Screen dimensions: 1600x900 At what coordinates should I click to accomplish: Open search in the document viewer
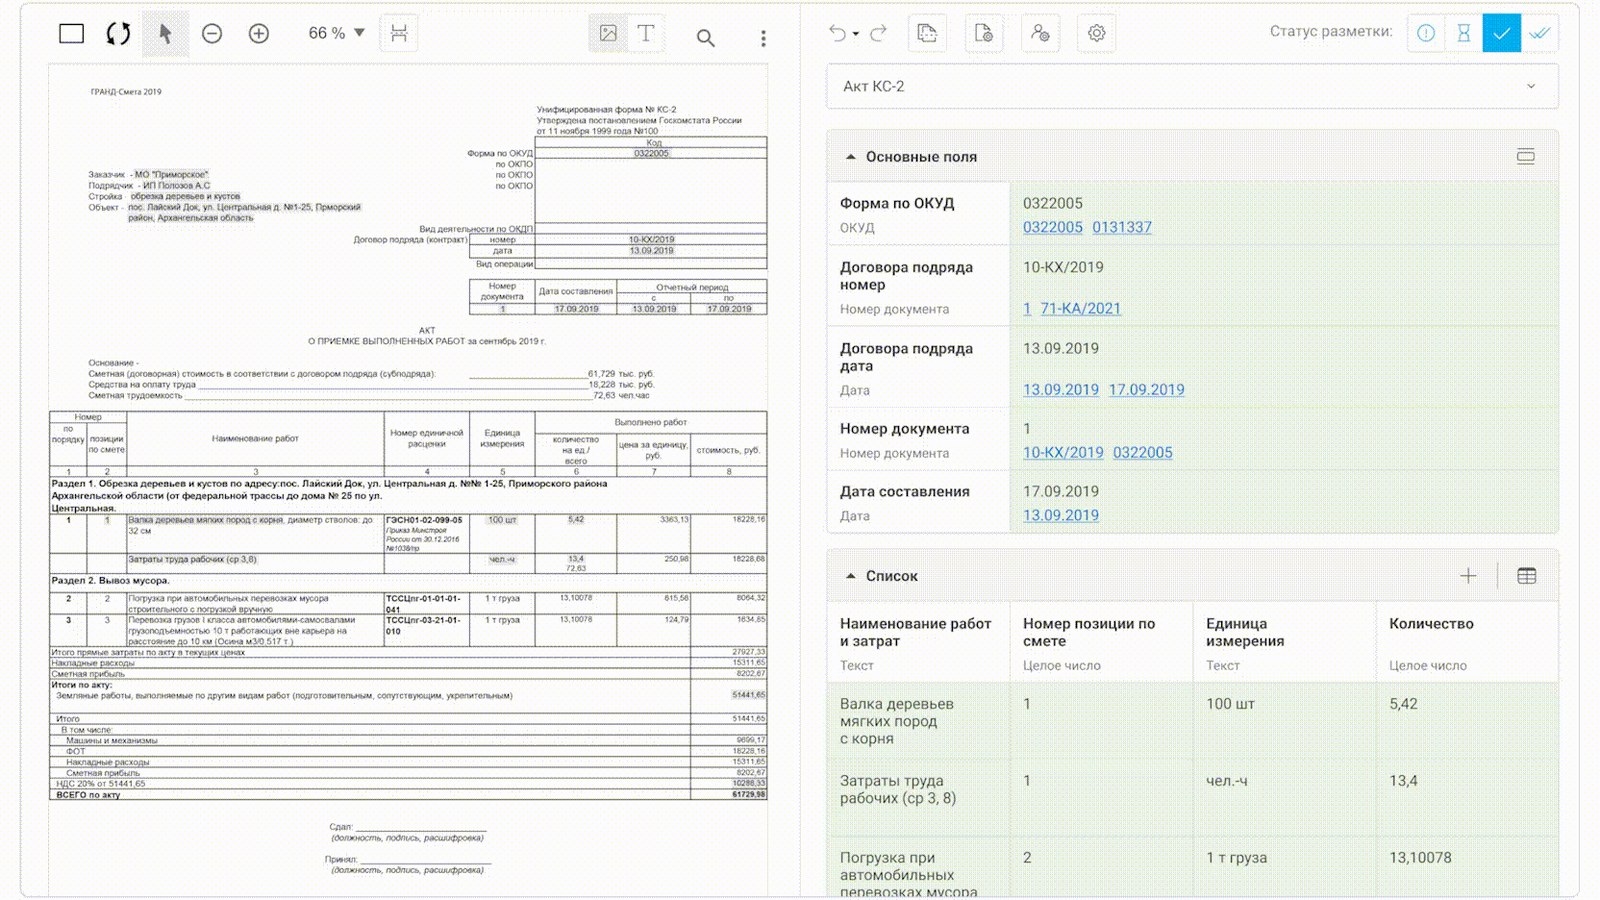[x=706, y=38]
